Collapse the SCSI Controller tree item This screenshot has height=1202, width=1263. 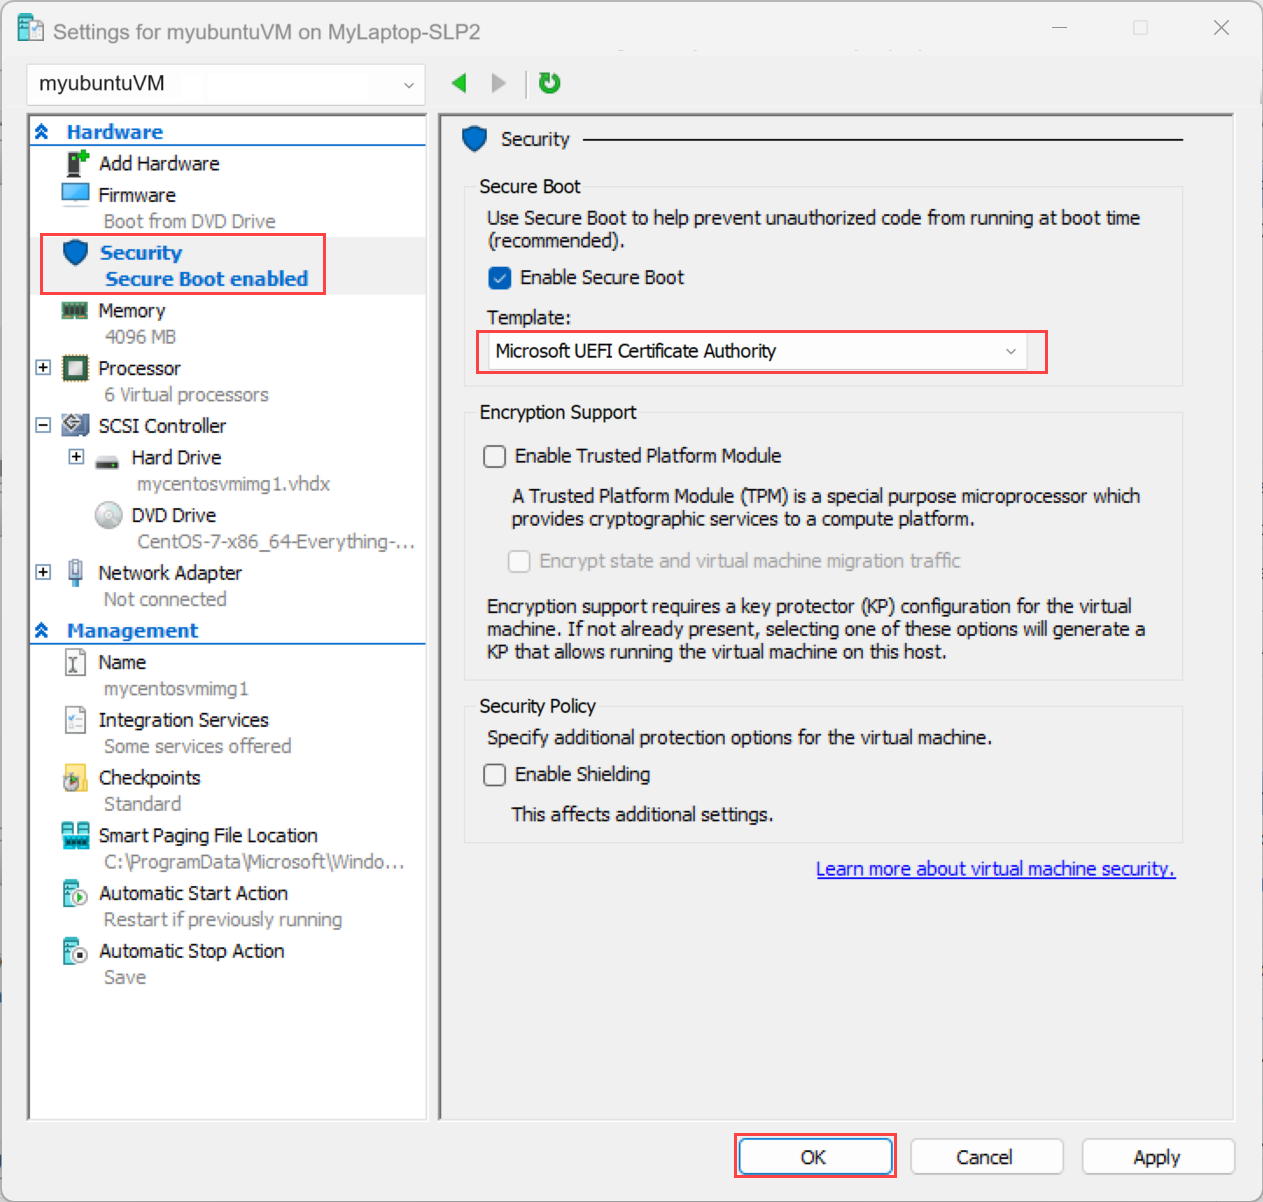[x=42, y=425]
